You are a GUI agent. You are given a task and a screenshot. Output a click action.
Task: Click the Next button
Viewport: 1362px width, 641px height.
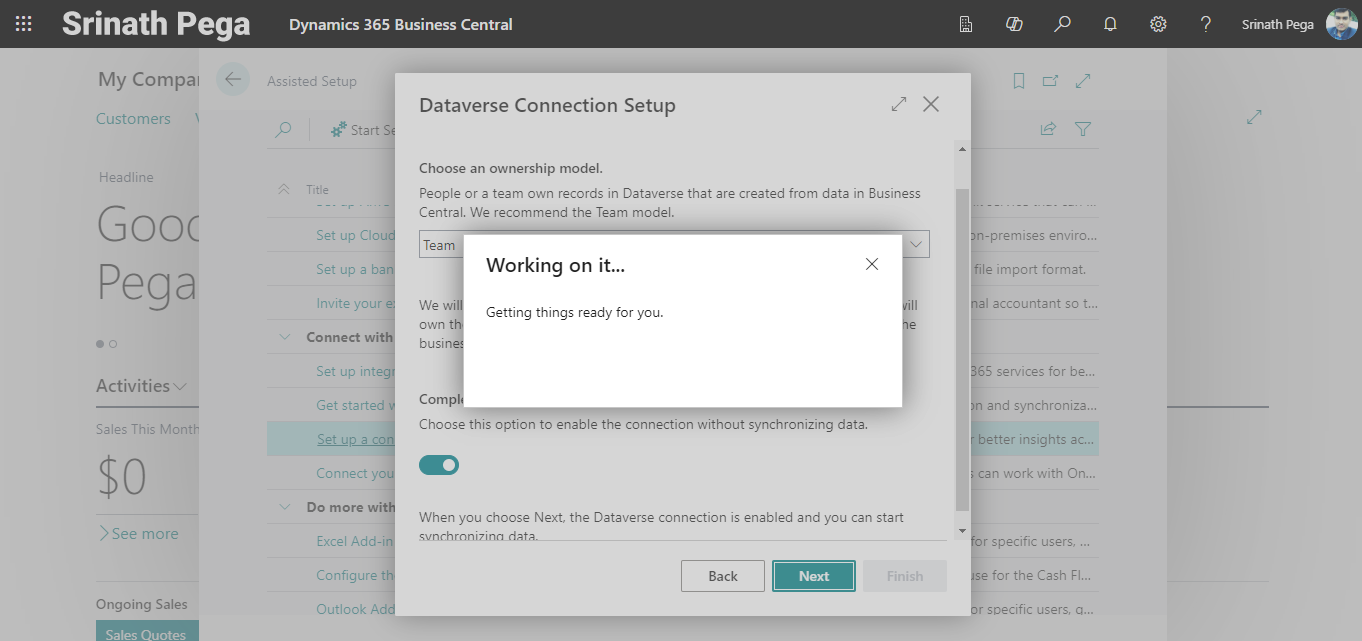click(x=813, y=576)
